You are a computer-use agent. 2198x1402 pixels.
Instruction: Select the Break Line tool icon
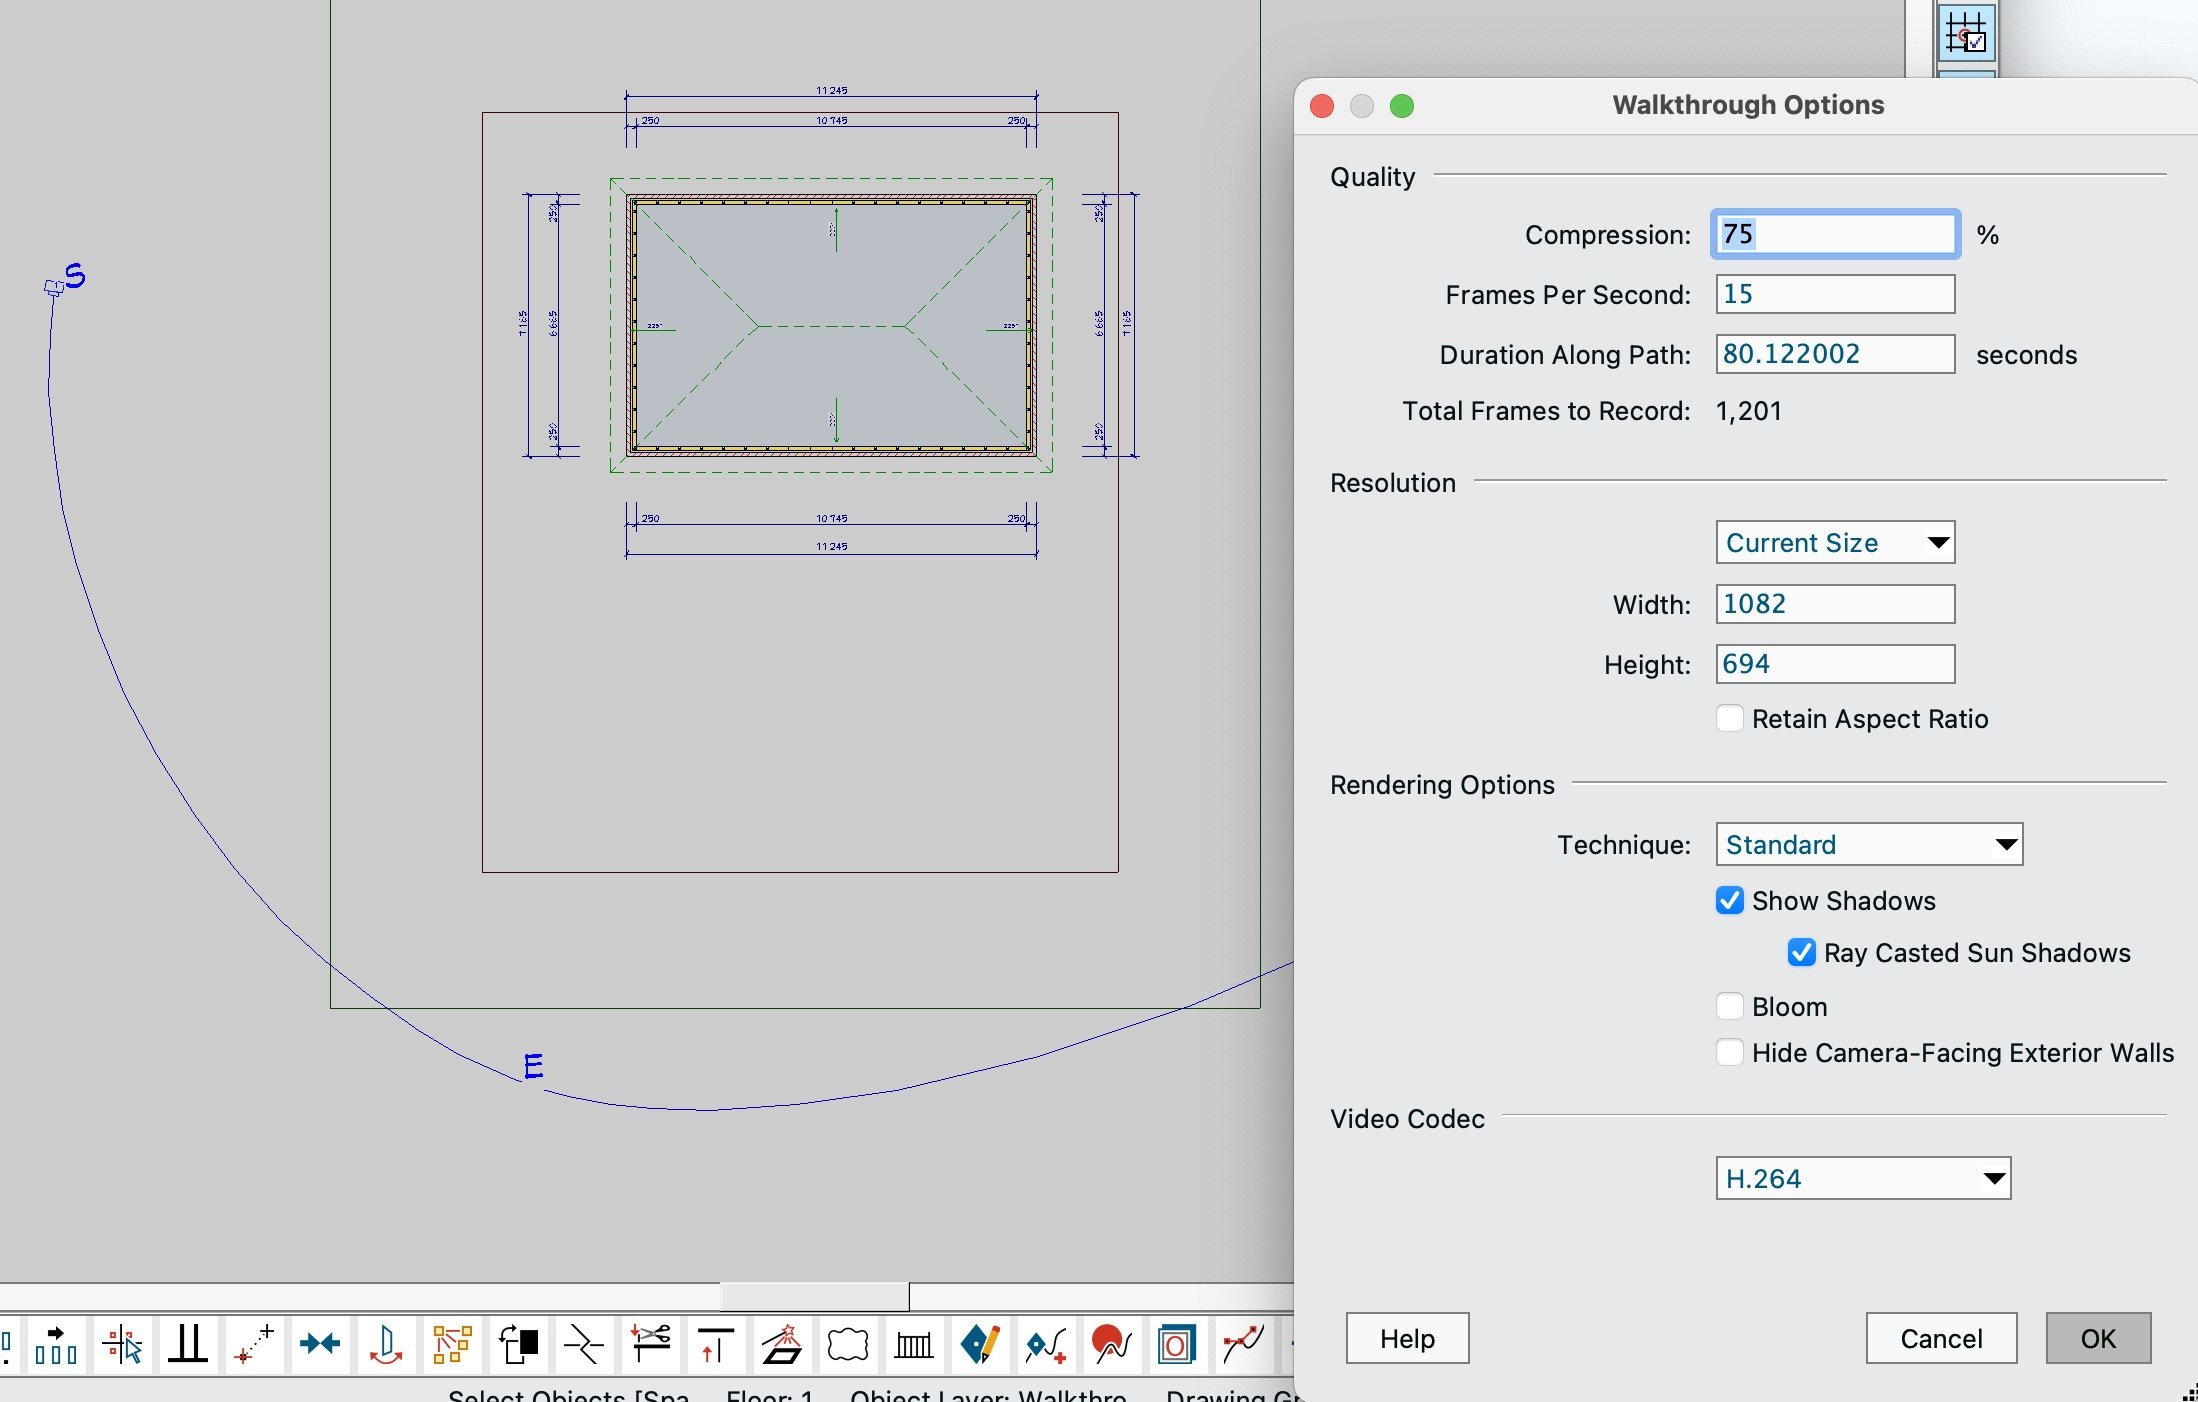pyautogui.click(x=584, y=1344)
